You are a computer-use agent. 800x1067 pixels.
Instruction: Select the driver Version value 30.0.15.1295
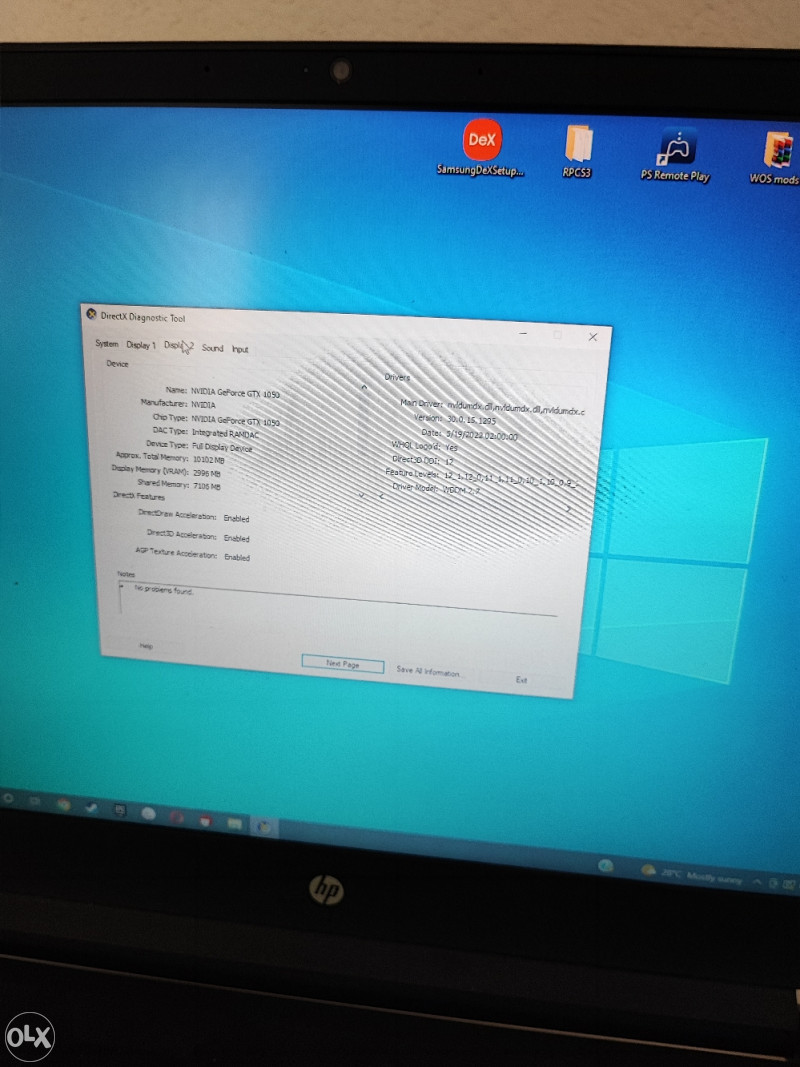point(471,420)
